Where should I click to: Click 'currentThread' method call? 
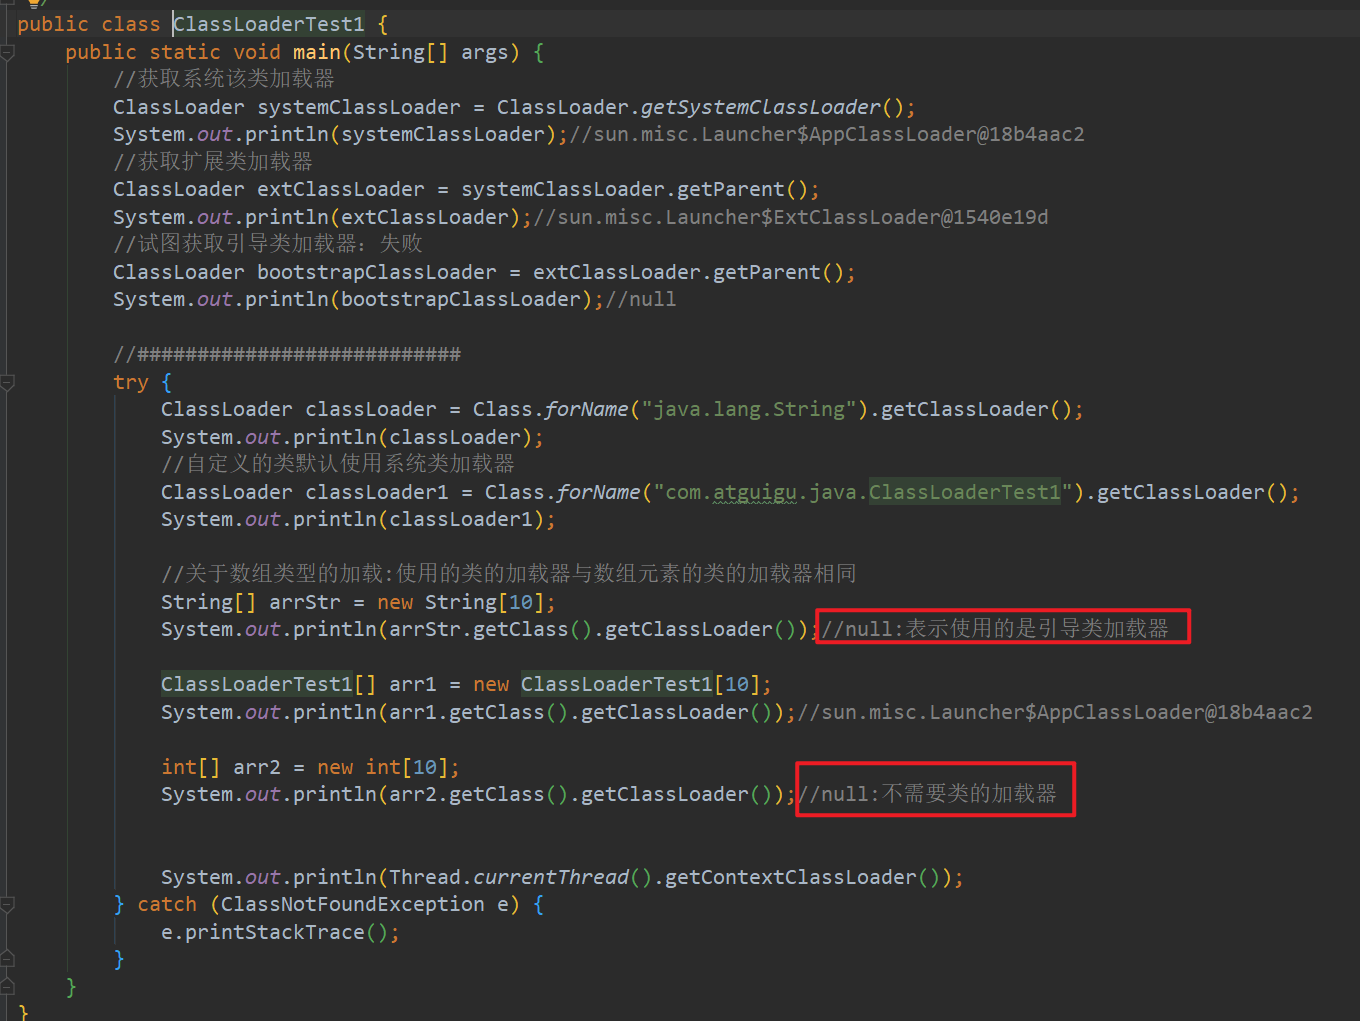[551, 877]
